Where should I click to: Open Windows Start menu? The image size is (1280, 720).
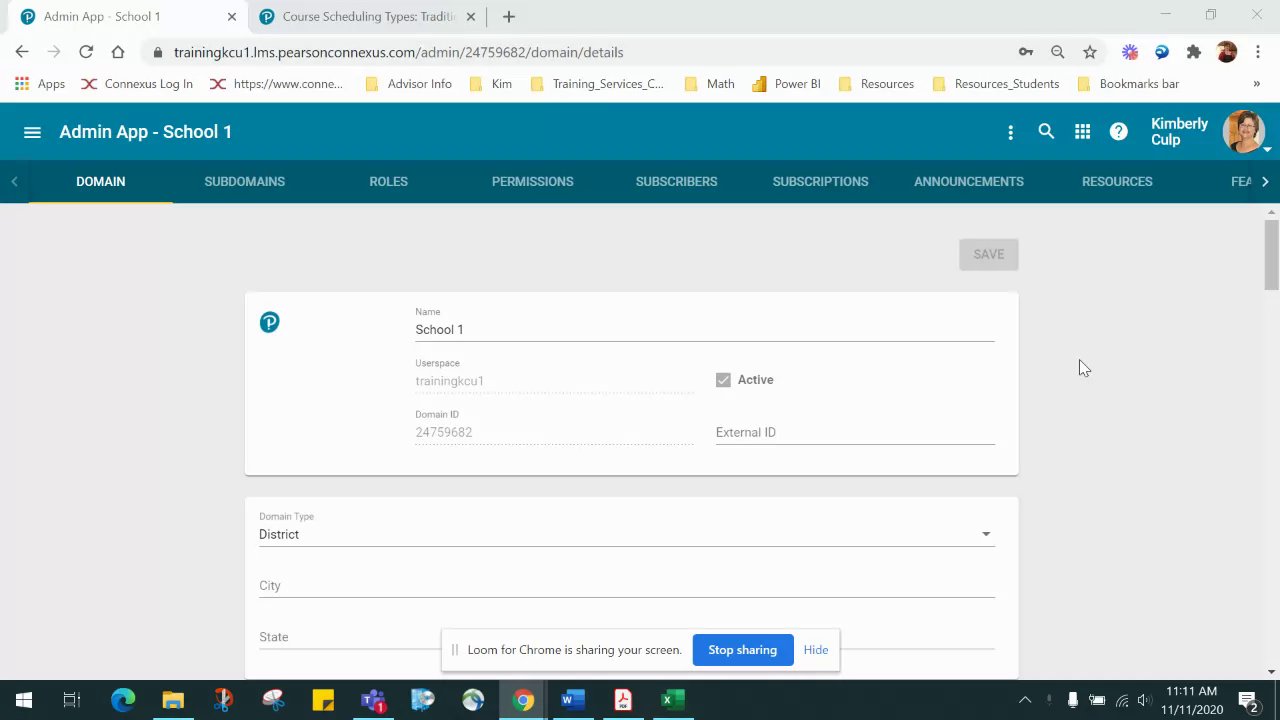point(23,700)
